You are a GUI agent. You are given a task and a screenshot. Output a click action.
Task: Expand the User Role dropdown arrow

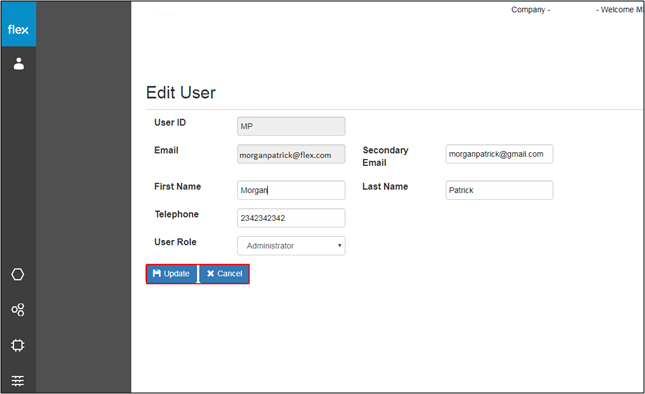(339, 246)
